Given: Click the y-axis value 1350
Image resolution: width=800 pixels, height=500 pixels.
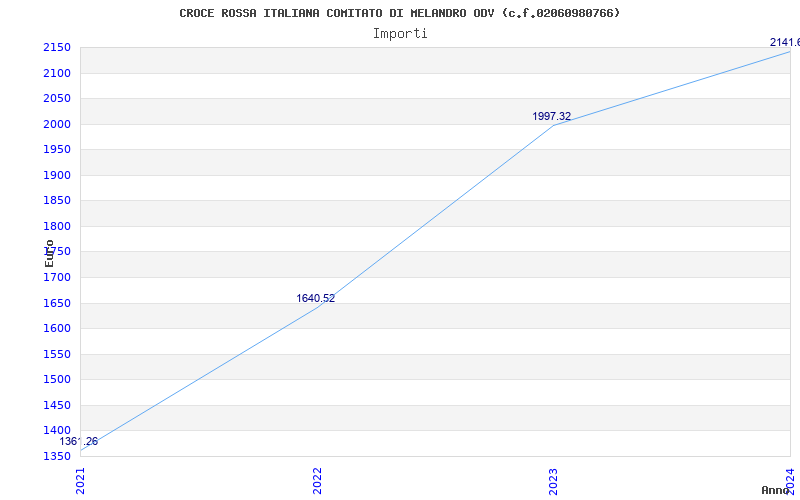Looking at the screenshot, I should tap(57, 456).
